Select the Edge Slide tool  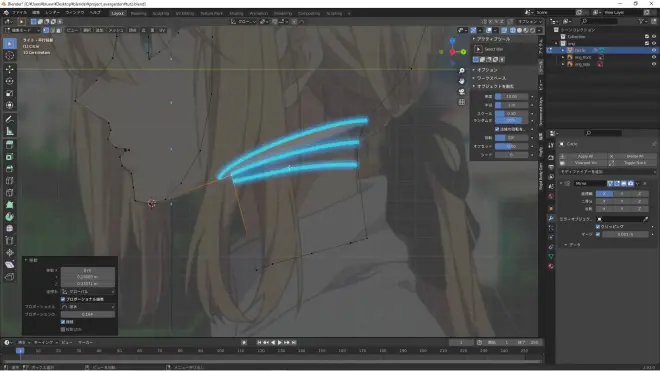(x=10, y=241)
